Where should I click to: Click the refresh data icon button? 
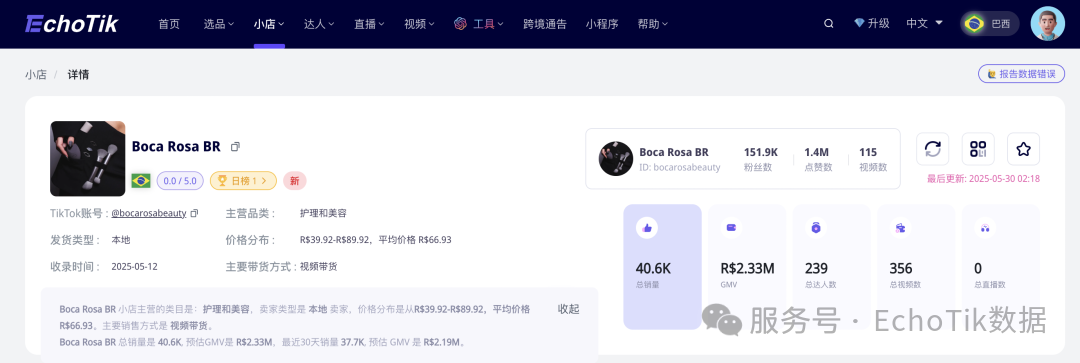click(933, 149)
